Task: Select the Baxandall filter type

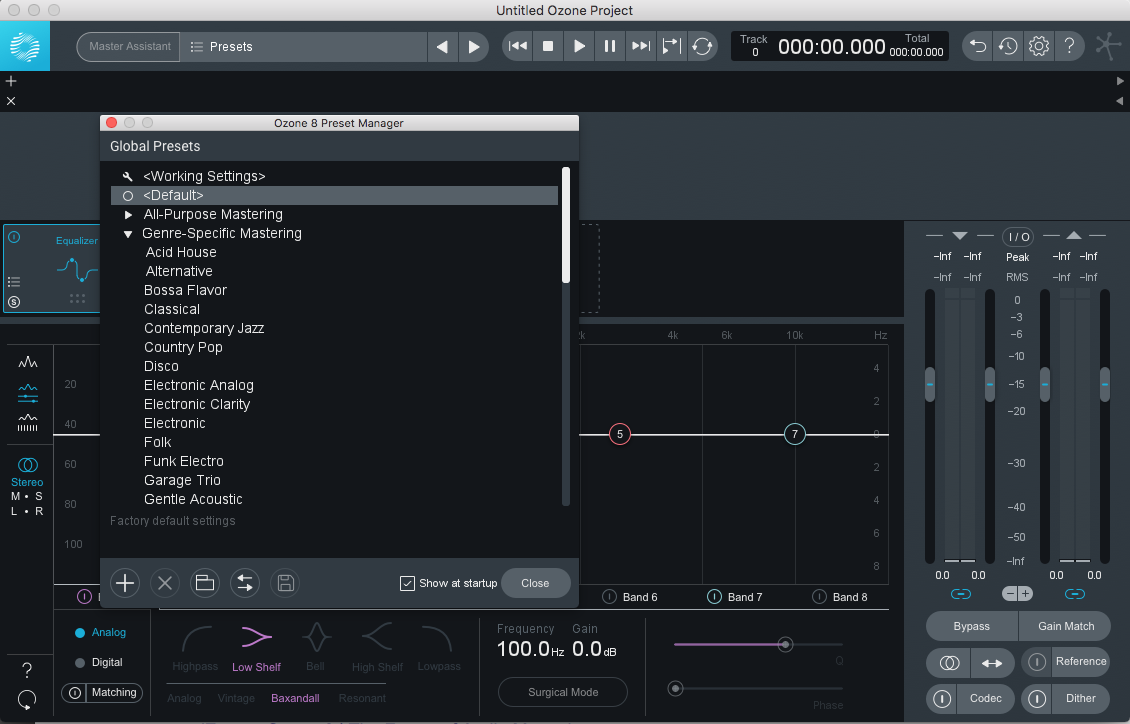Action: pos(295,698)
